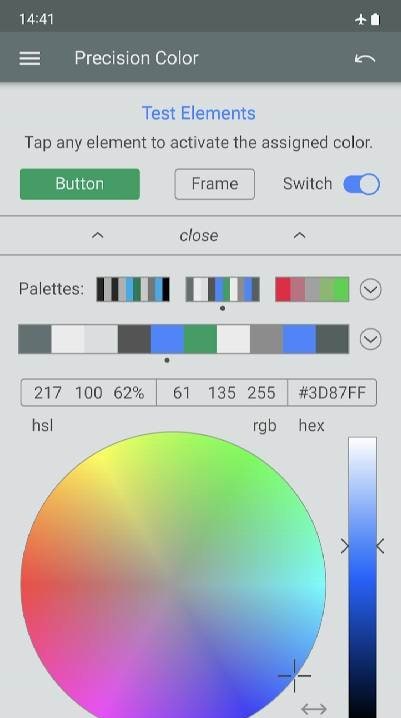Image resolution: width=401 pixels, height=718 pixels.
Task: Edit the RGB value field 61 135 255
Action: pyautogui.click(x=222, y=392)
